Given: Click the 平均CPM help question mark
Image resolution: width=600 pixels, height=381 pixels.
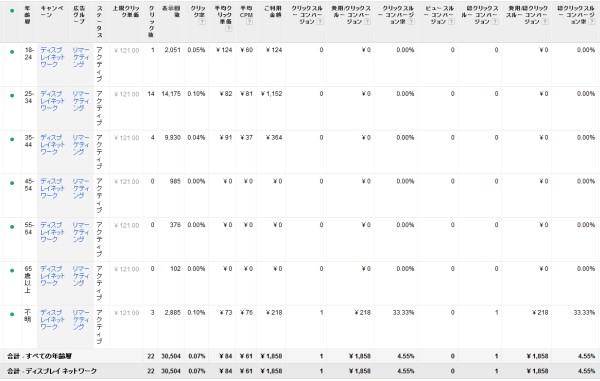Looking at the screenshot, I should tap(249, 22).
